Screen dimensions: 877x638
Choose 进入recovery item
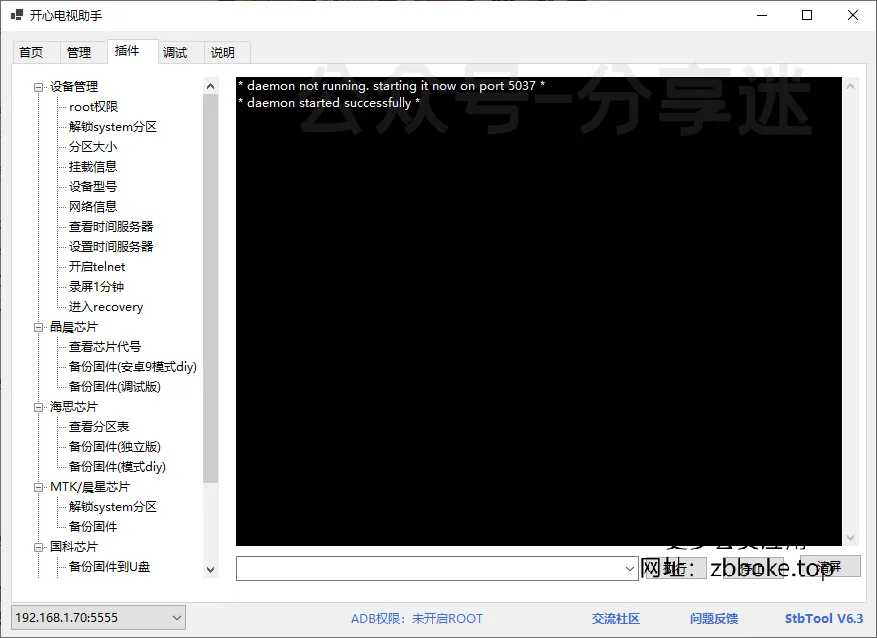[x=106, y=307]
